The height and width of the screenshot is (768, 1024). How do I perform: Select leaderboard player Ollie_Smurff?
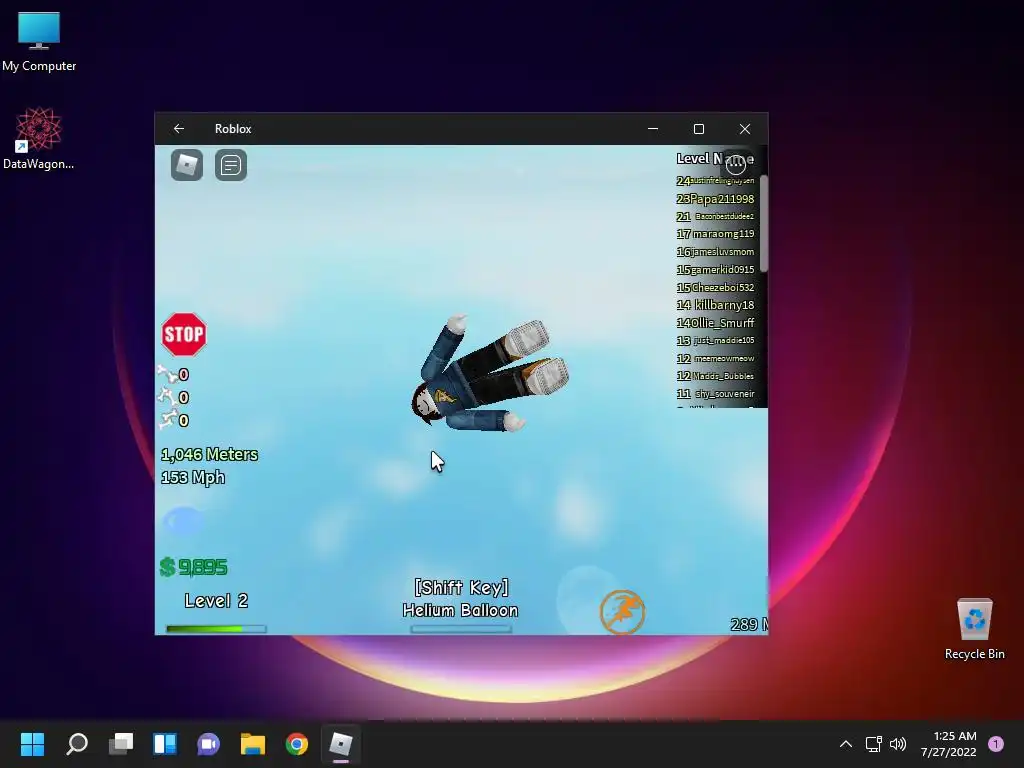(x=722, y=323)
